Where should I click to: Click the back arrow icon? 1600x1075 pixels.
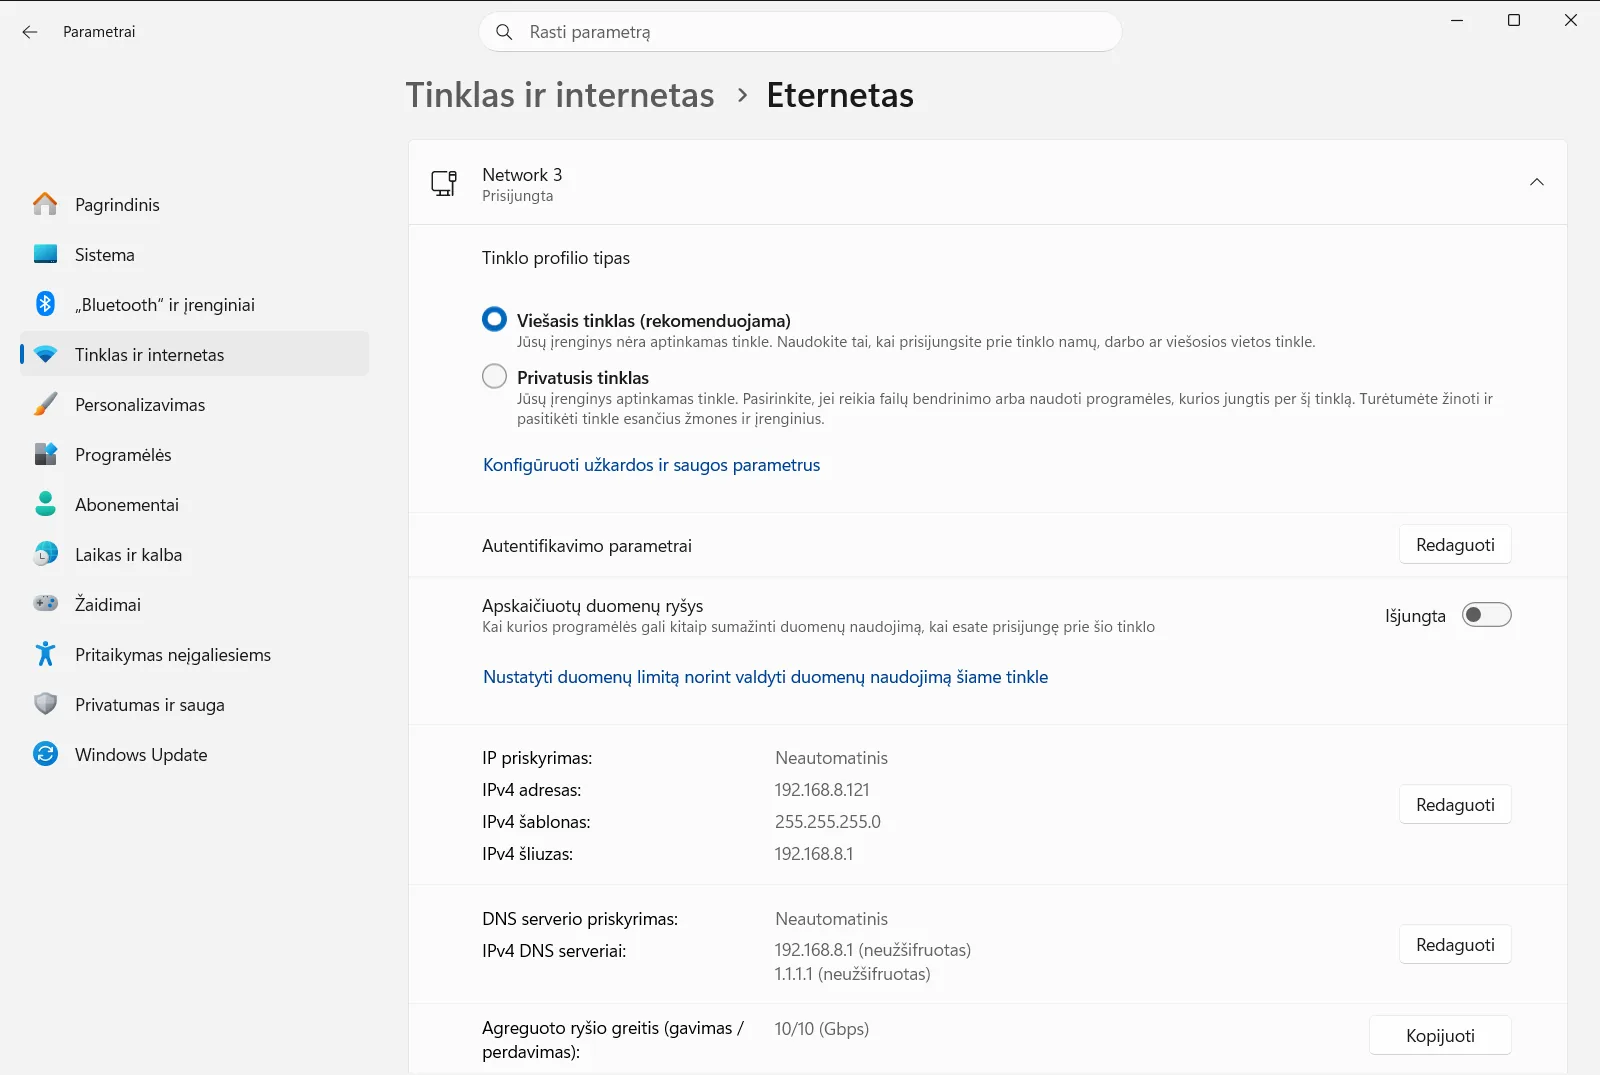(30, 32)
